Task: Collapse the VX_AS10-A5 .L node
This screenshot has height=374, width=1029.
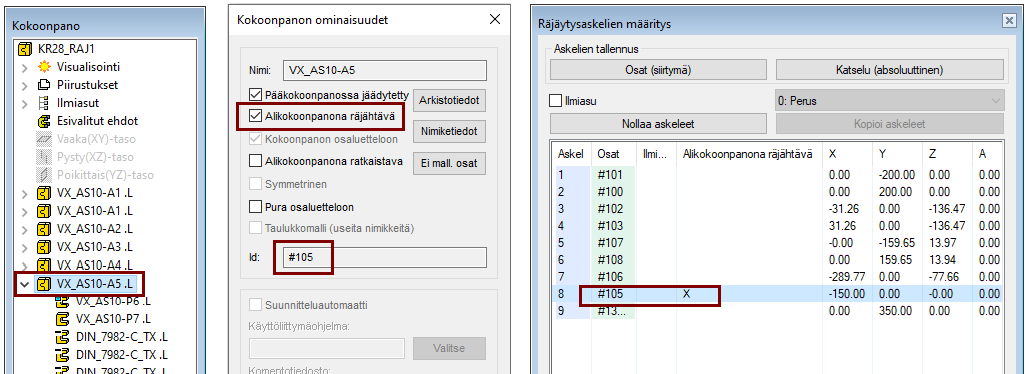Action: point(25,284)
